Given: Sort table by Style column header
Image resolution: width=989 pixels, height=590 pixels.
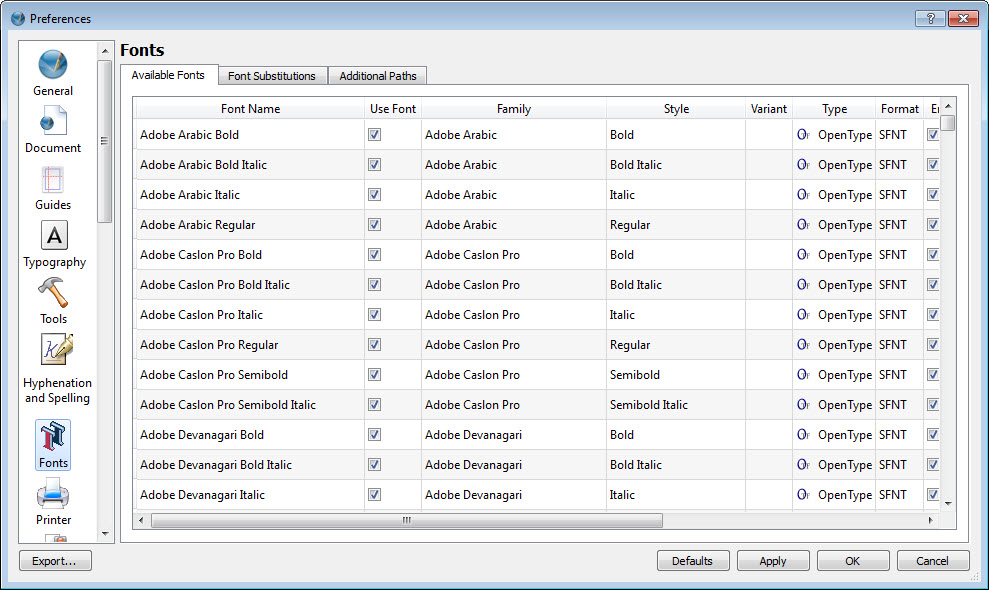Looking at the screenshot, I should click(676, 109).
